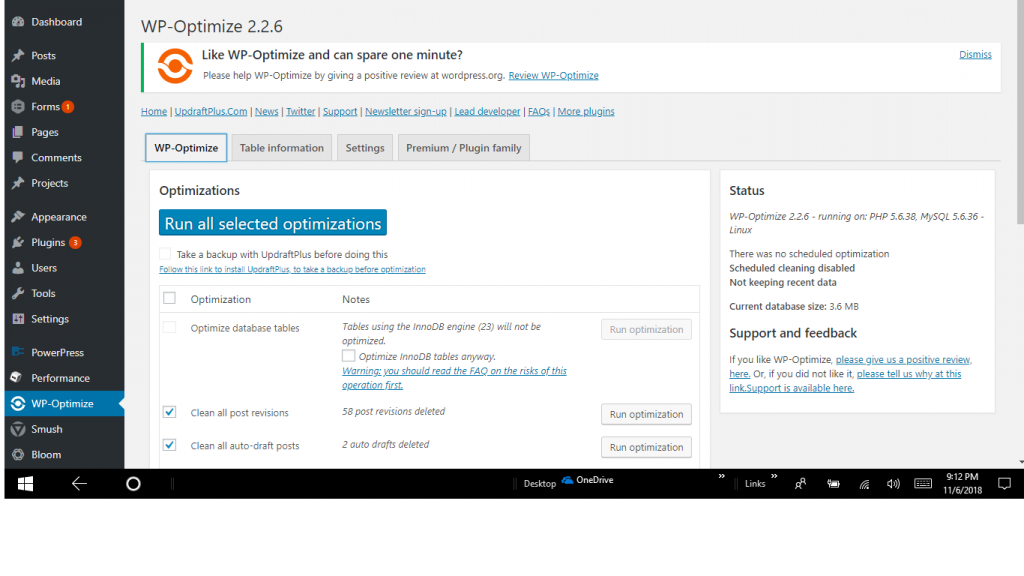
Task: Click the Pages icon in sidebar
Action: 18,132
